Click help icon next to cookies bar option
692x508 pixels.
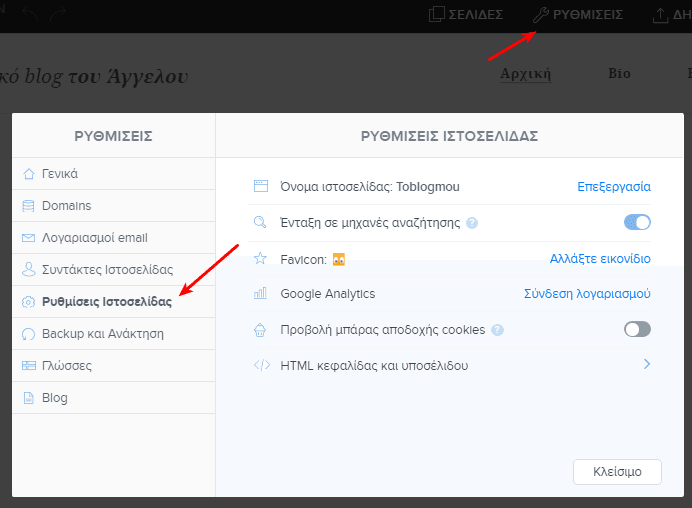pyautogui.click(x=497, y=330)
